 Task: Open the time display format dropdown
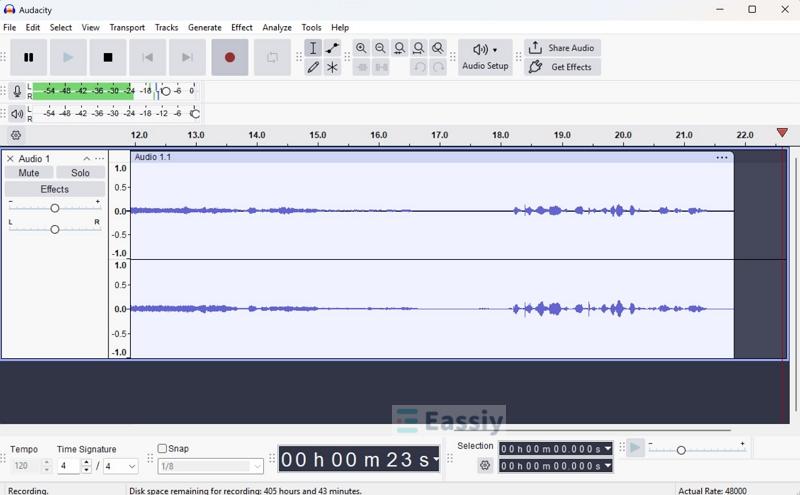436,459
